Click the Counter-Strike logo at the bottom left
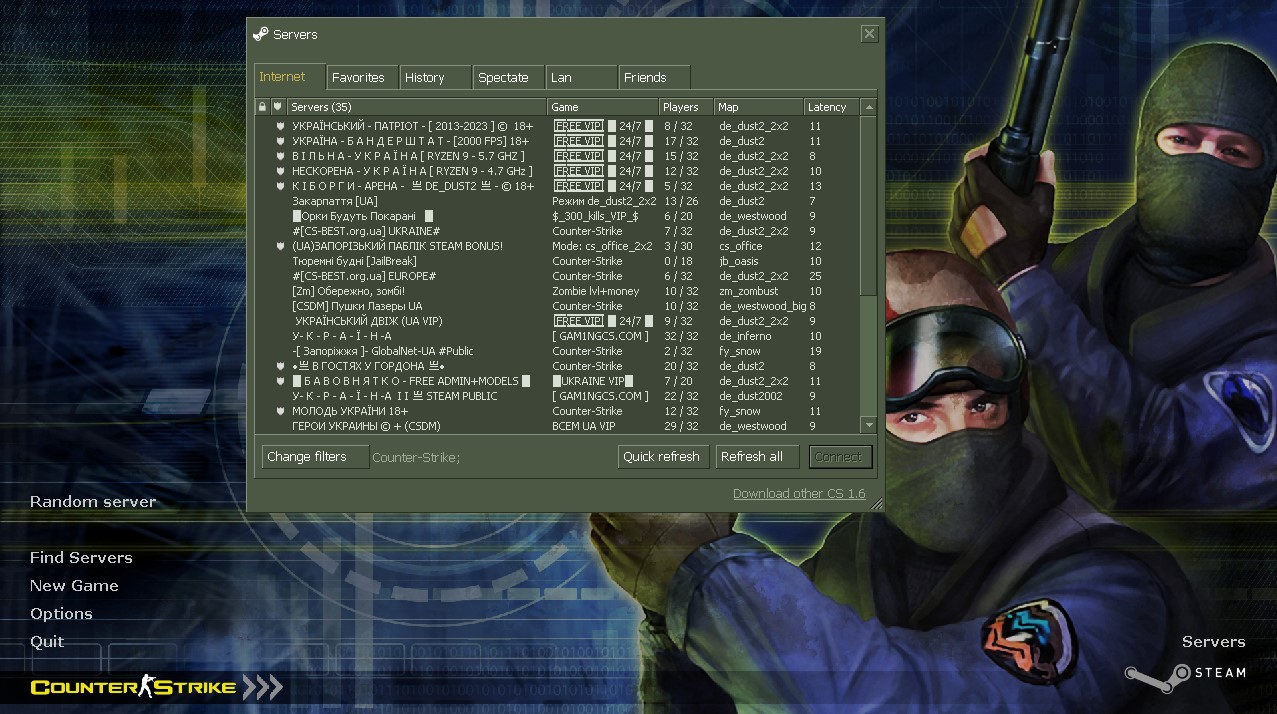 point(157,687)
